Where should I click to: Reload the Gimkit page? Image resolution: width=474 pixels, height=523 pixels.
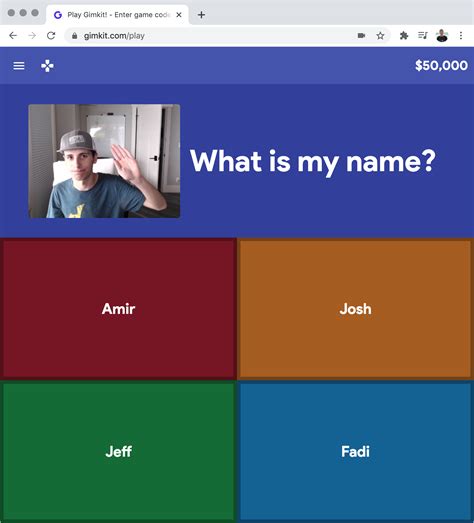coord(51,35)
